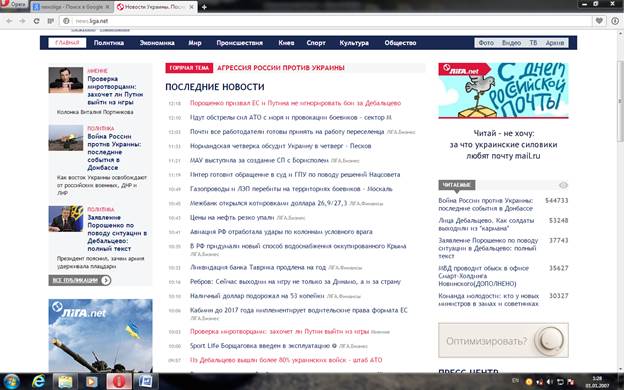Go back with the browser back arrow
The image size is (624, 390).
click(9, 21)
